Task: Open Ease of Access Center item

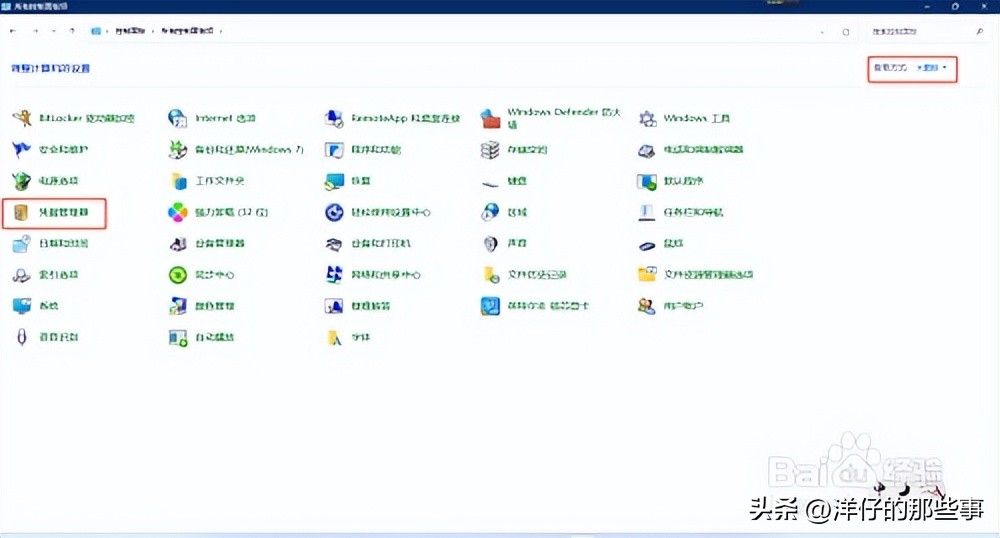Action: click(378, 212)
